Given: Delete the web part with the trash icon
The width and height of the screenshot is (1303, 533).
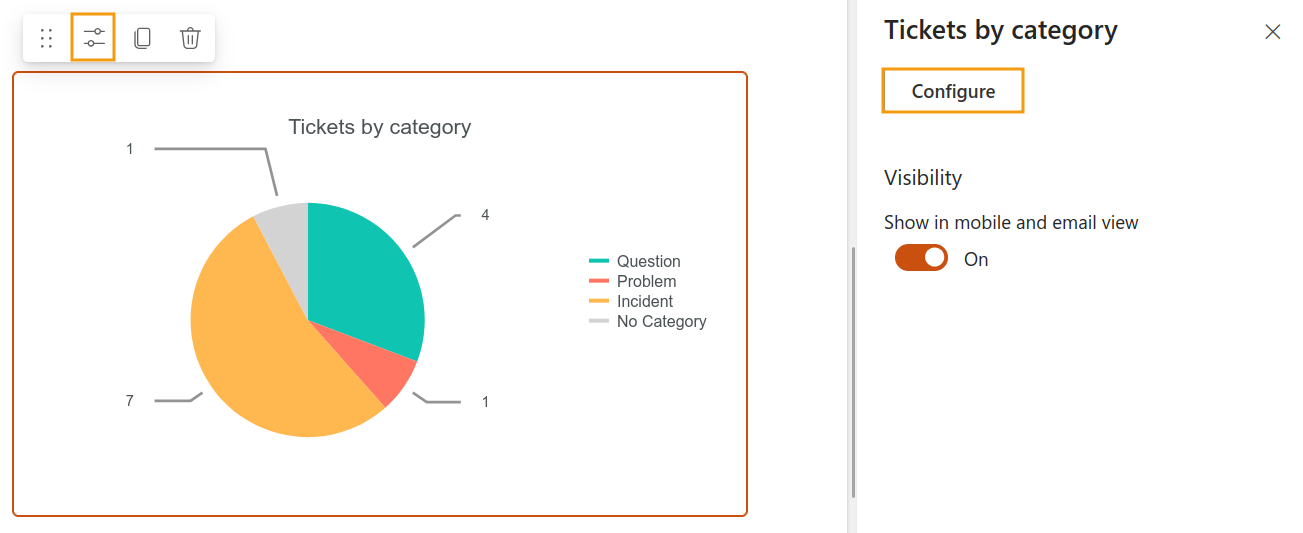Looking at the screenshot, I should (x=190, y=38).
